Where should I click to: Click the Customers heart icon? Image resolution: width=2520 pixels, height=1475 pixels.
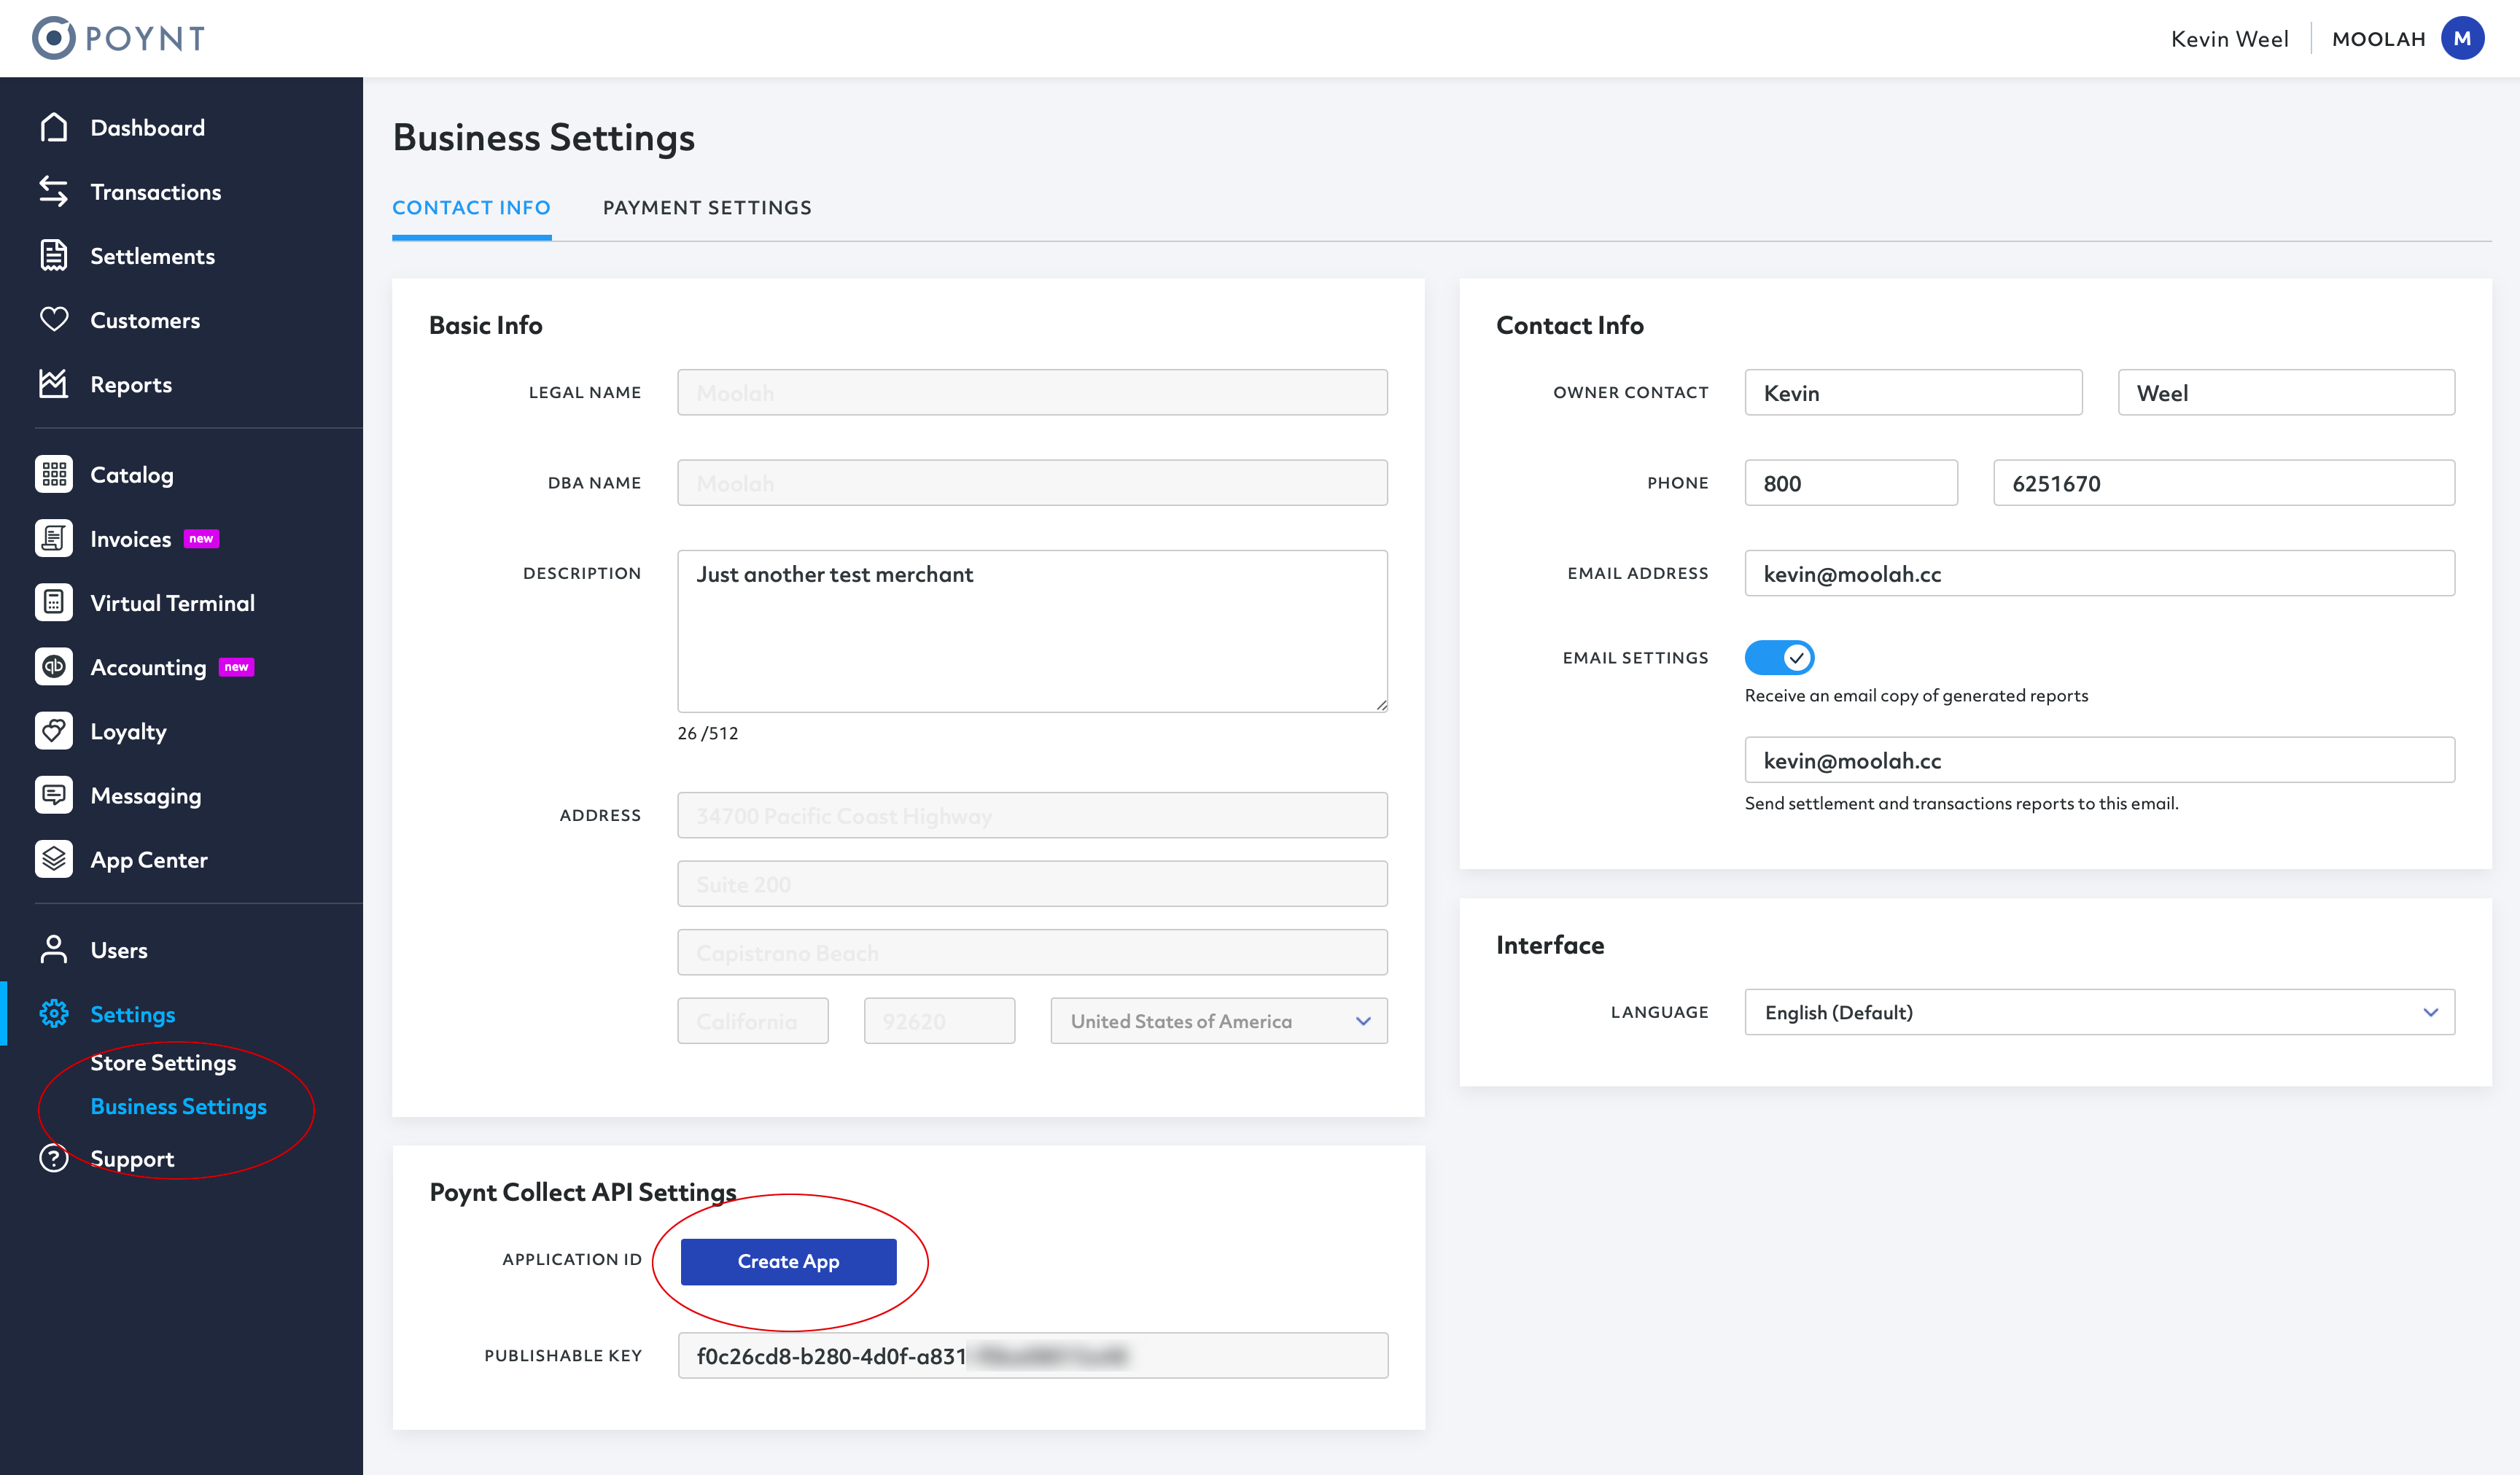coord(54,319)
